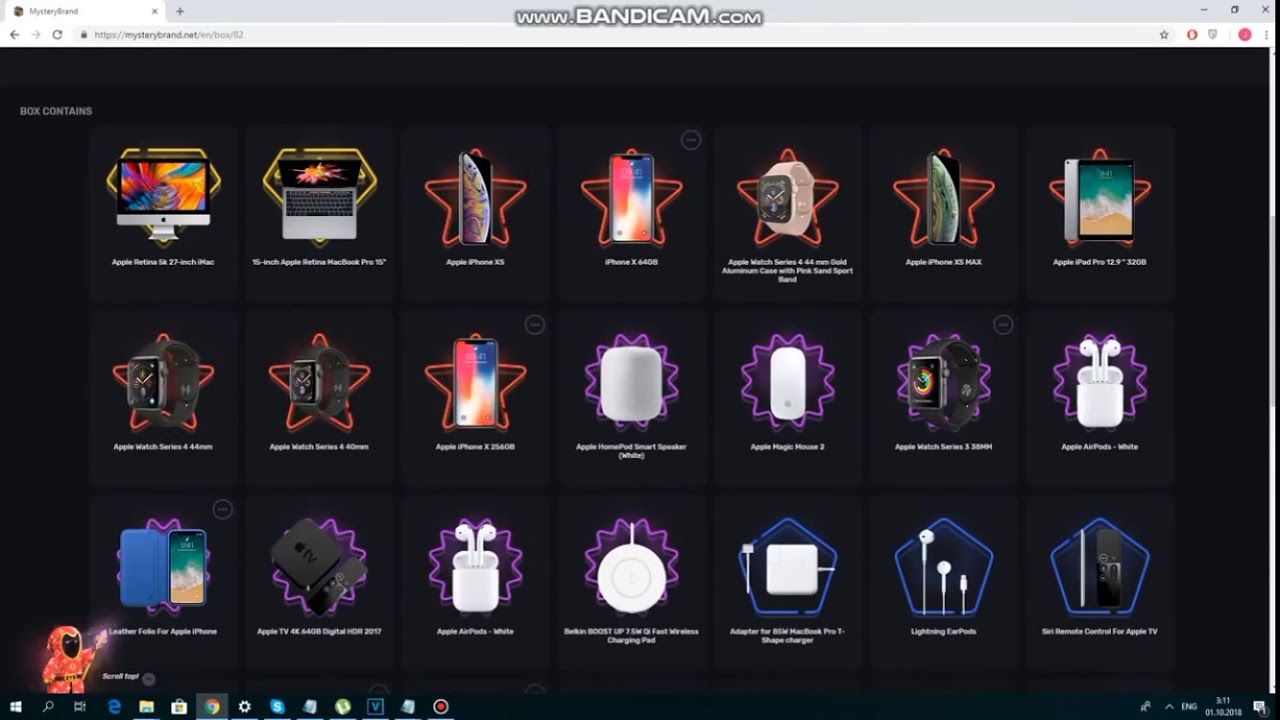
Task: Open the Leather Folio For Apple iPhone item
Action: tap(163, 582)
